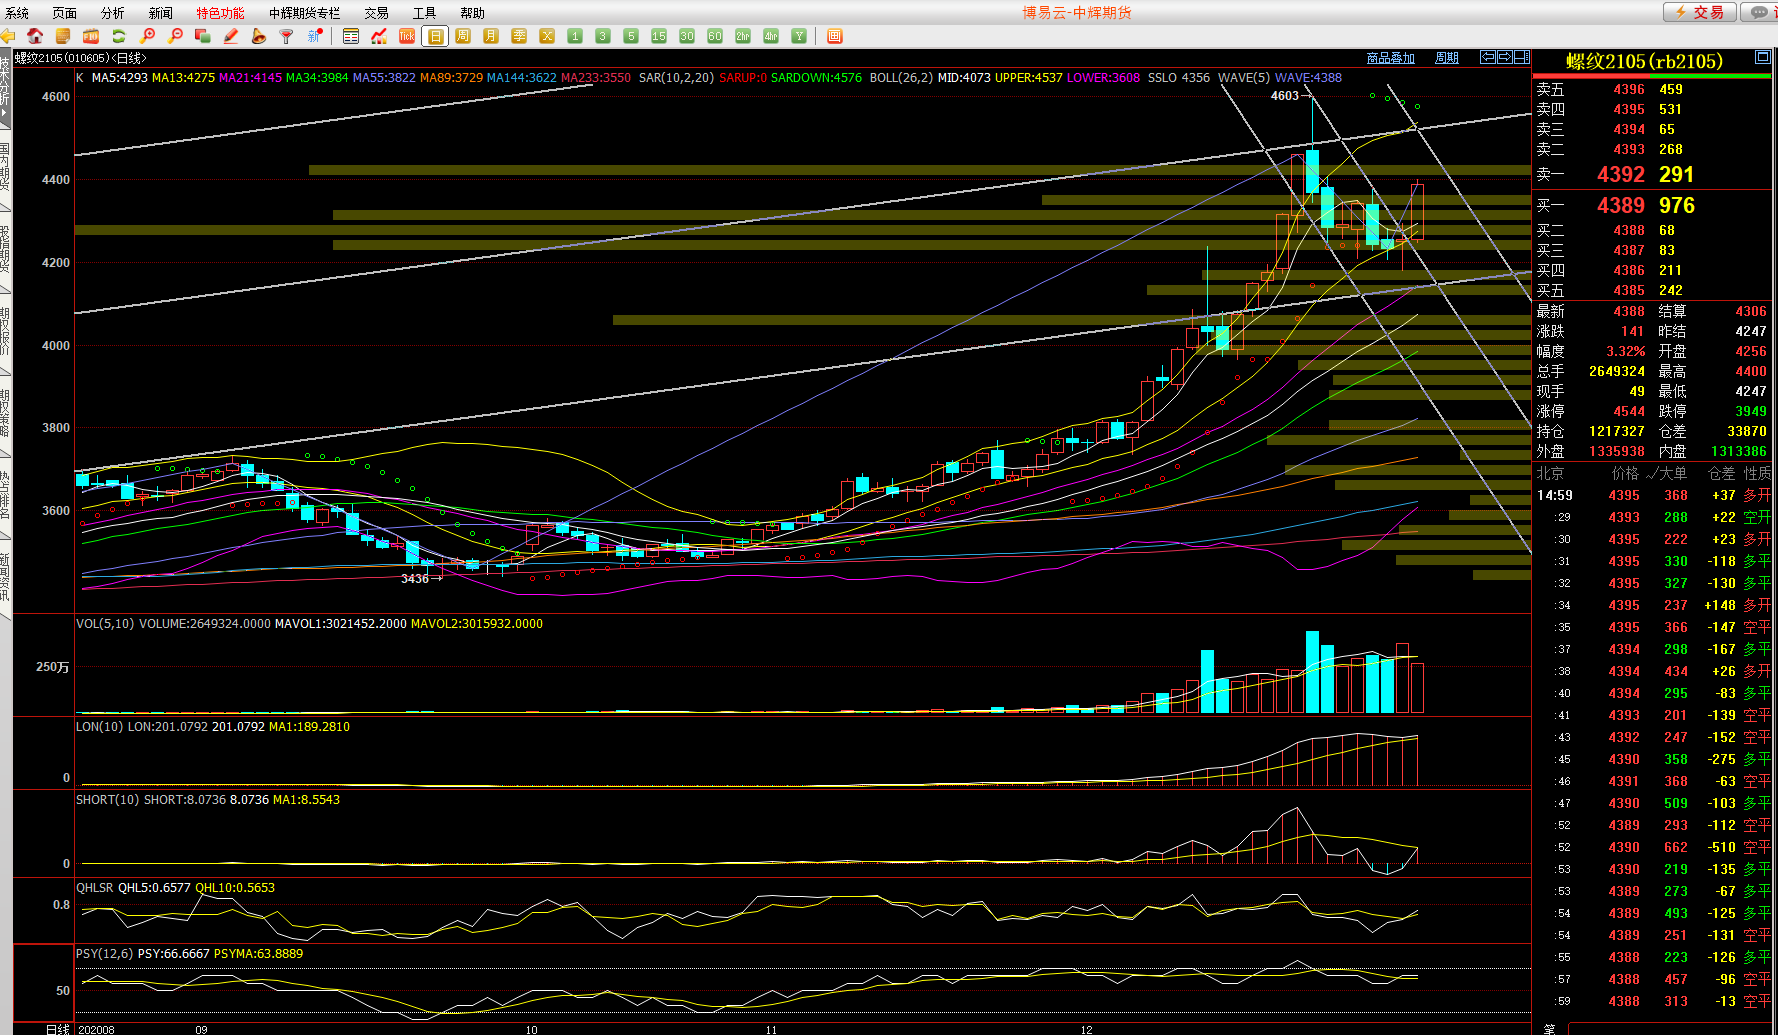
Task: Open the alert bell icon
Action: 259,36
